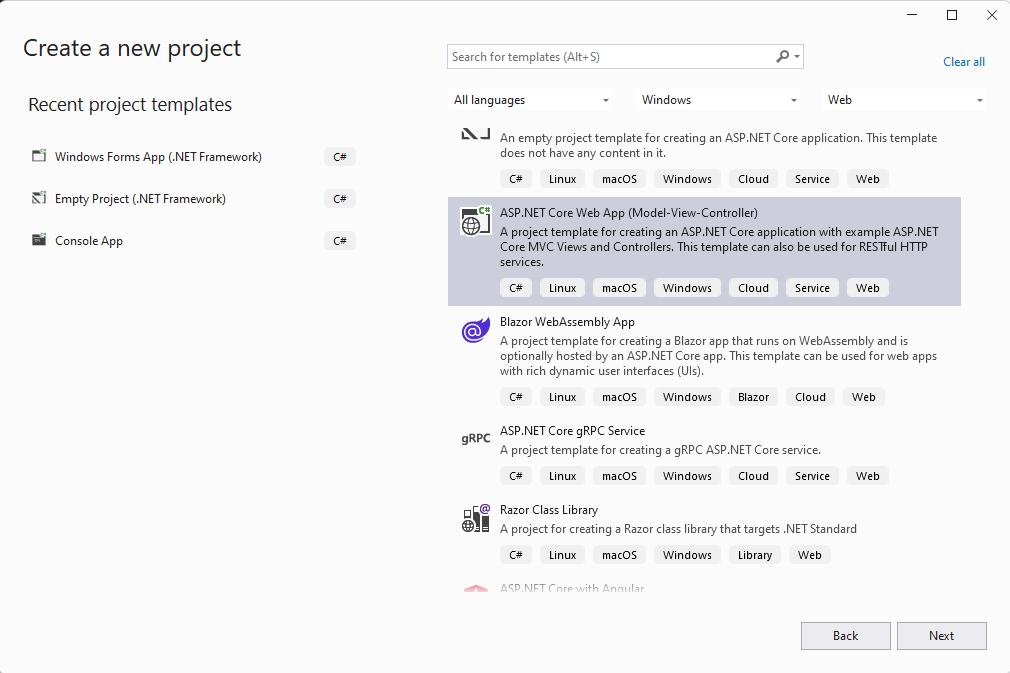Screen dimensions: 1010x673
Task: Select Console App recent template
Action: tap(193, 240)
